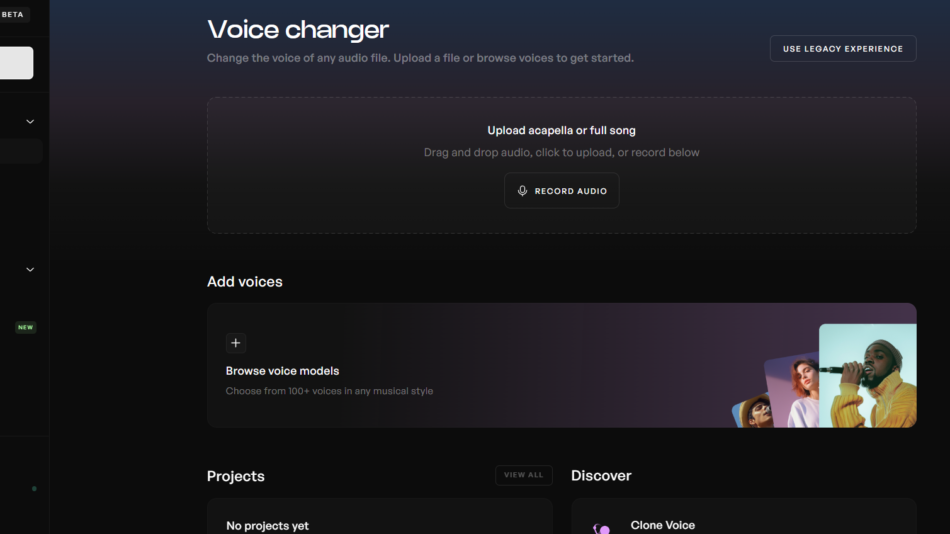
Task: Click the small green status dot in sidebar
Action: 34,489
